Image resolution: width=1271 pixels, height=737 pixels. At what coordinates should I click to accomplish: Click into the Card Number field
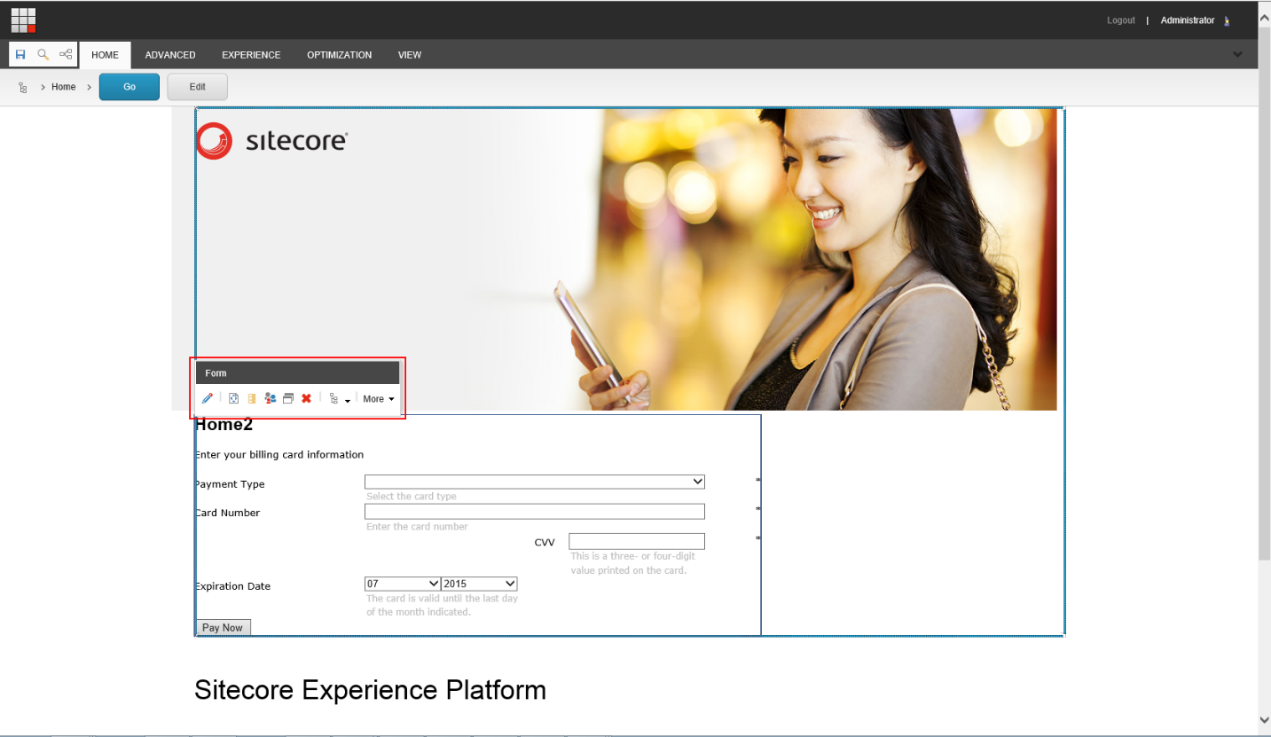tap(534, 512)
